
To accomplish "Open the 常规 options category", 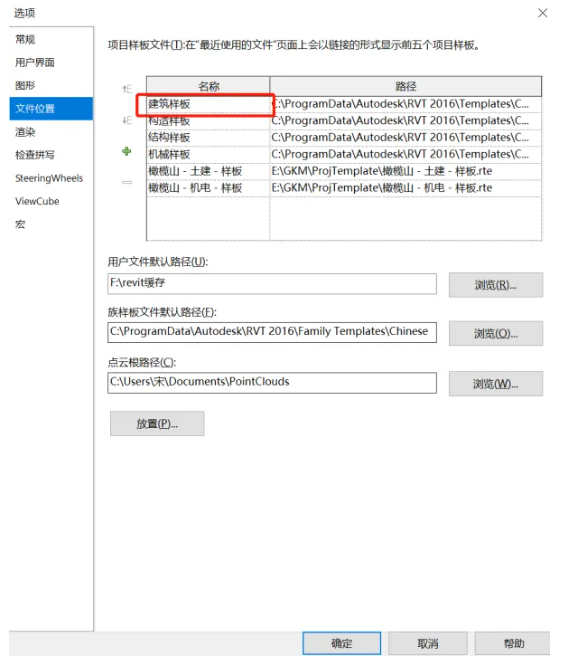I will (51, 39).
